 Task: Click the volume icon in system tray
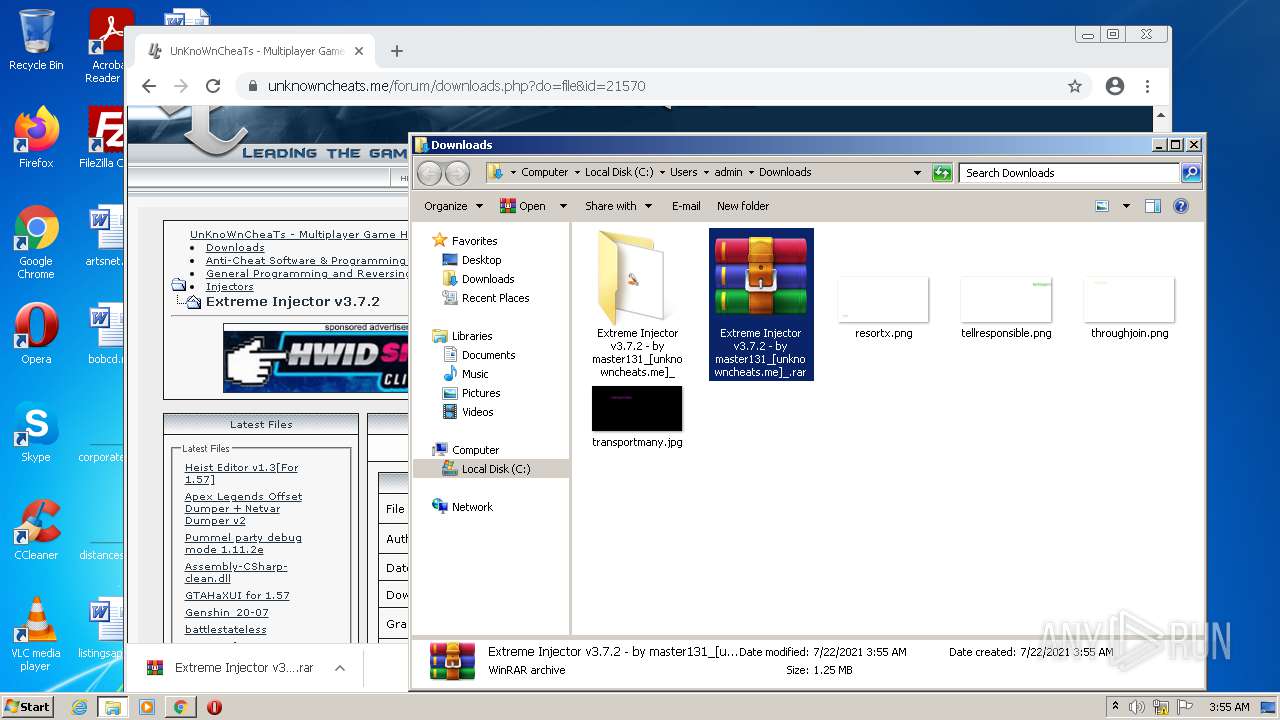(1137, 707)
